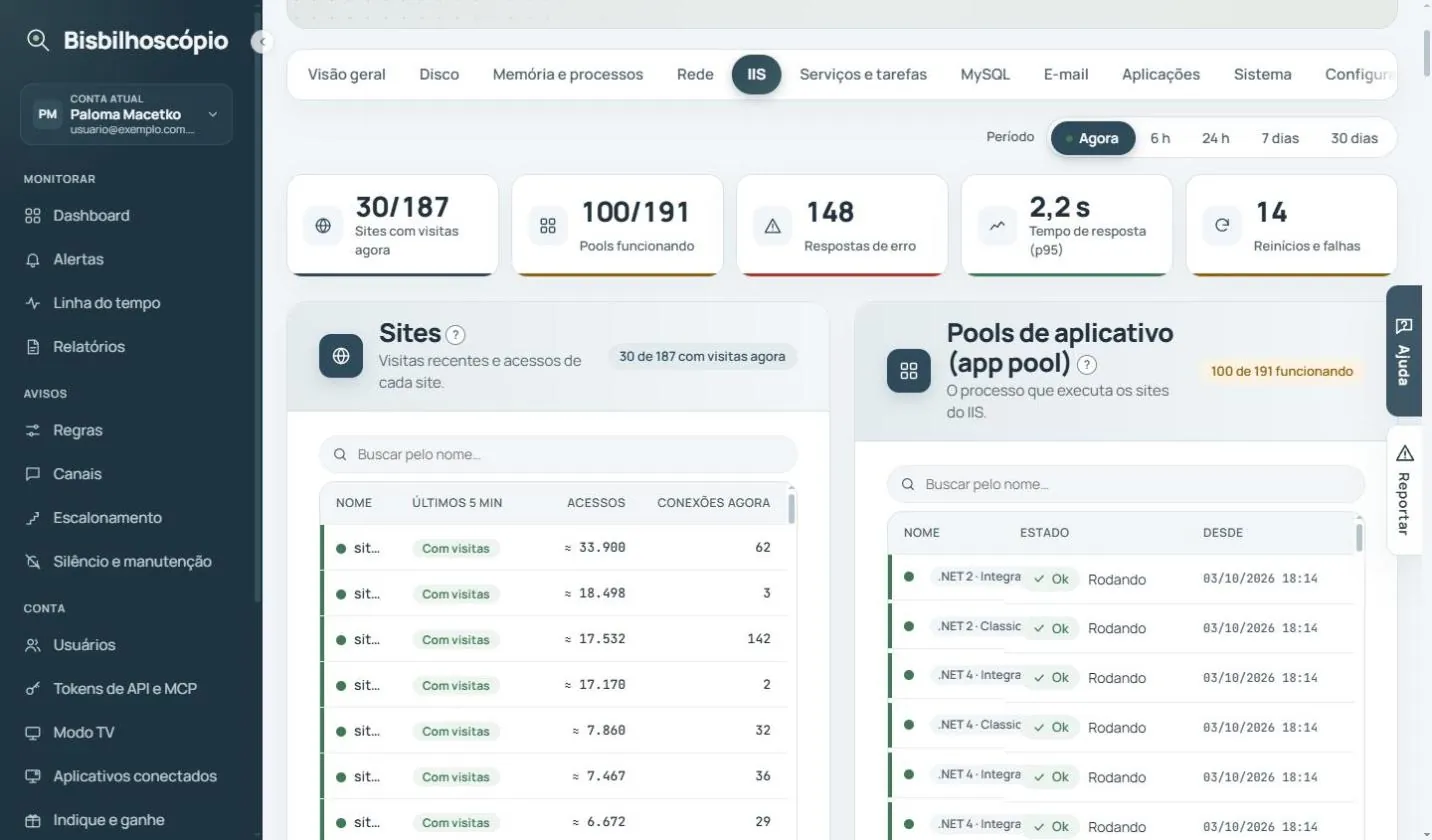1432x840 pixels.
Task: Click the Respostas de erro card
Action: pyautogui.click(x=842, y=226)
